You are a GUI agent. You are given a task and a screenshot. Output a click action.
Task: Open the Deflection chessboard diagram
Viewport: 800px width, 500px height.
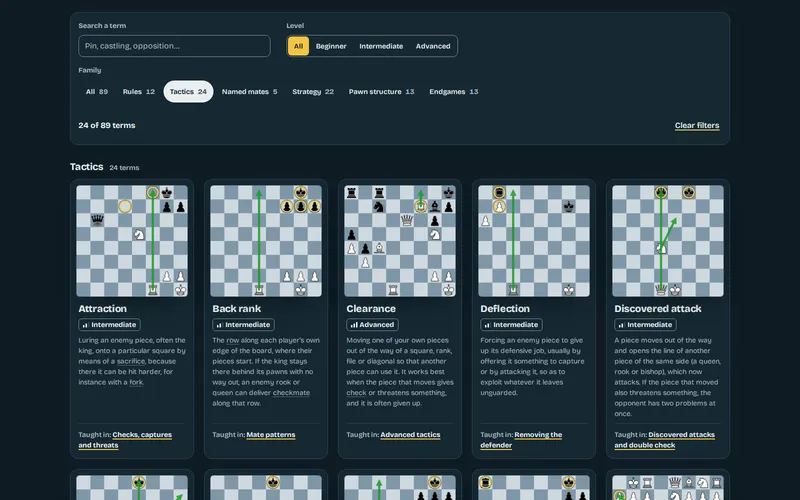click(534, 241)
